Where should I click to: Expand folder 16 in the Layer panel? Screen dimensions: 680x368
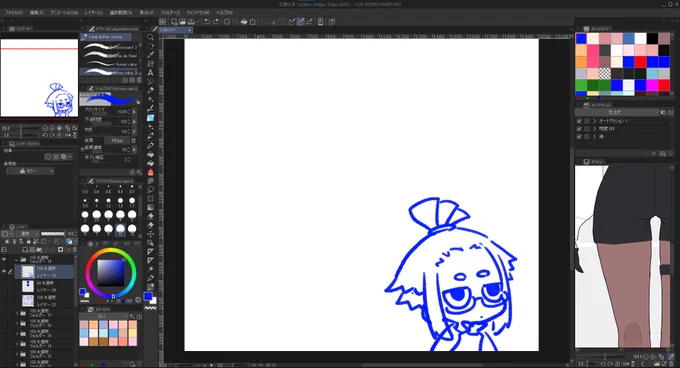point(17,323)
